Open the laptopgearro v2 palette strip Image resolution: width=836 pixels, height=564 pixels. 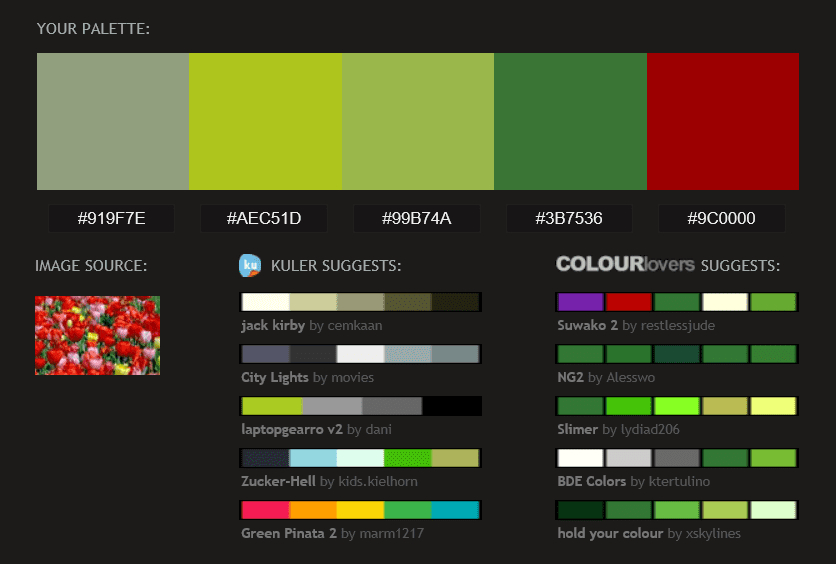(x=360, y=406)
